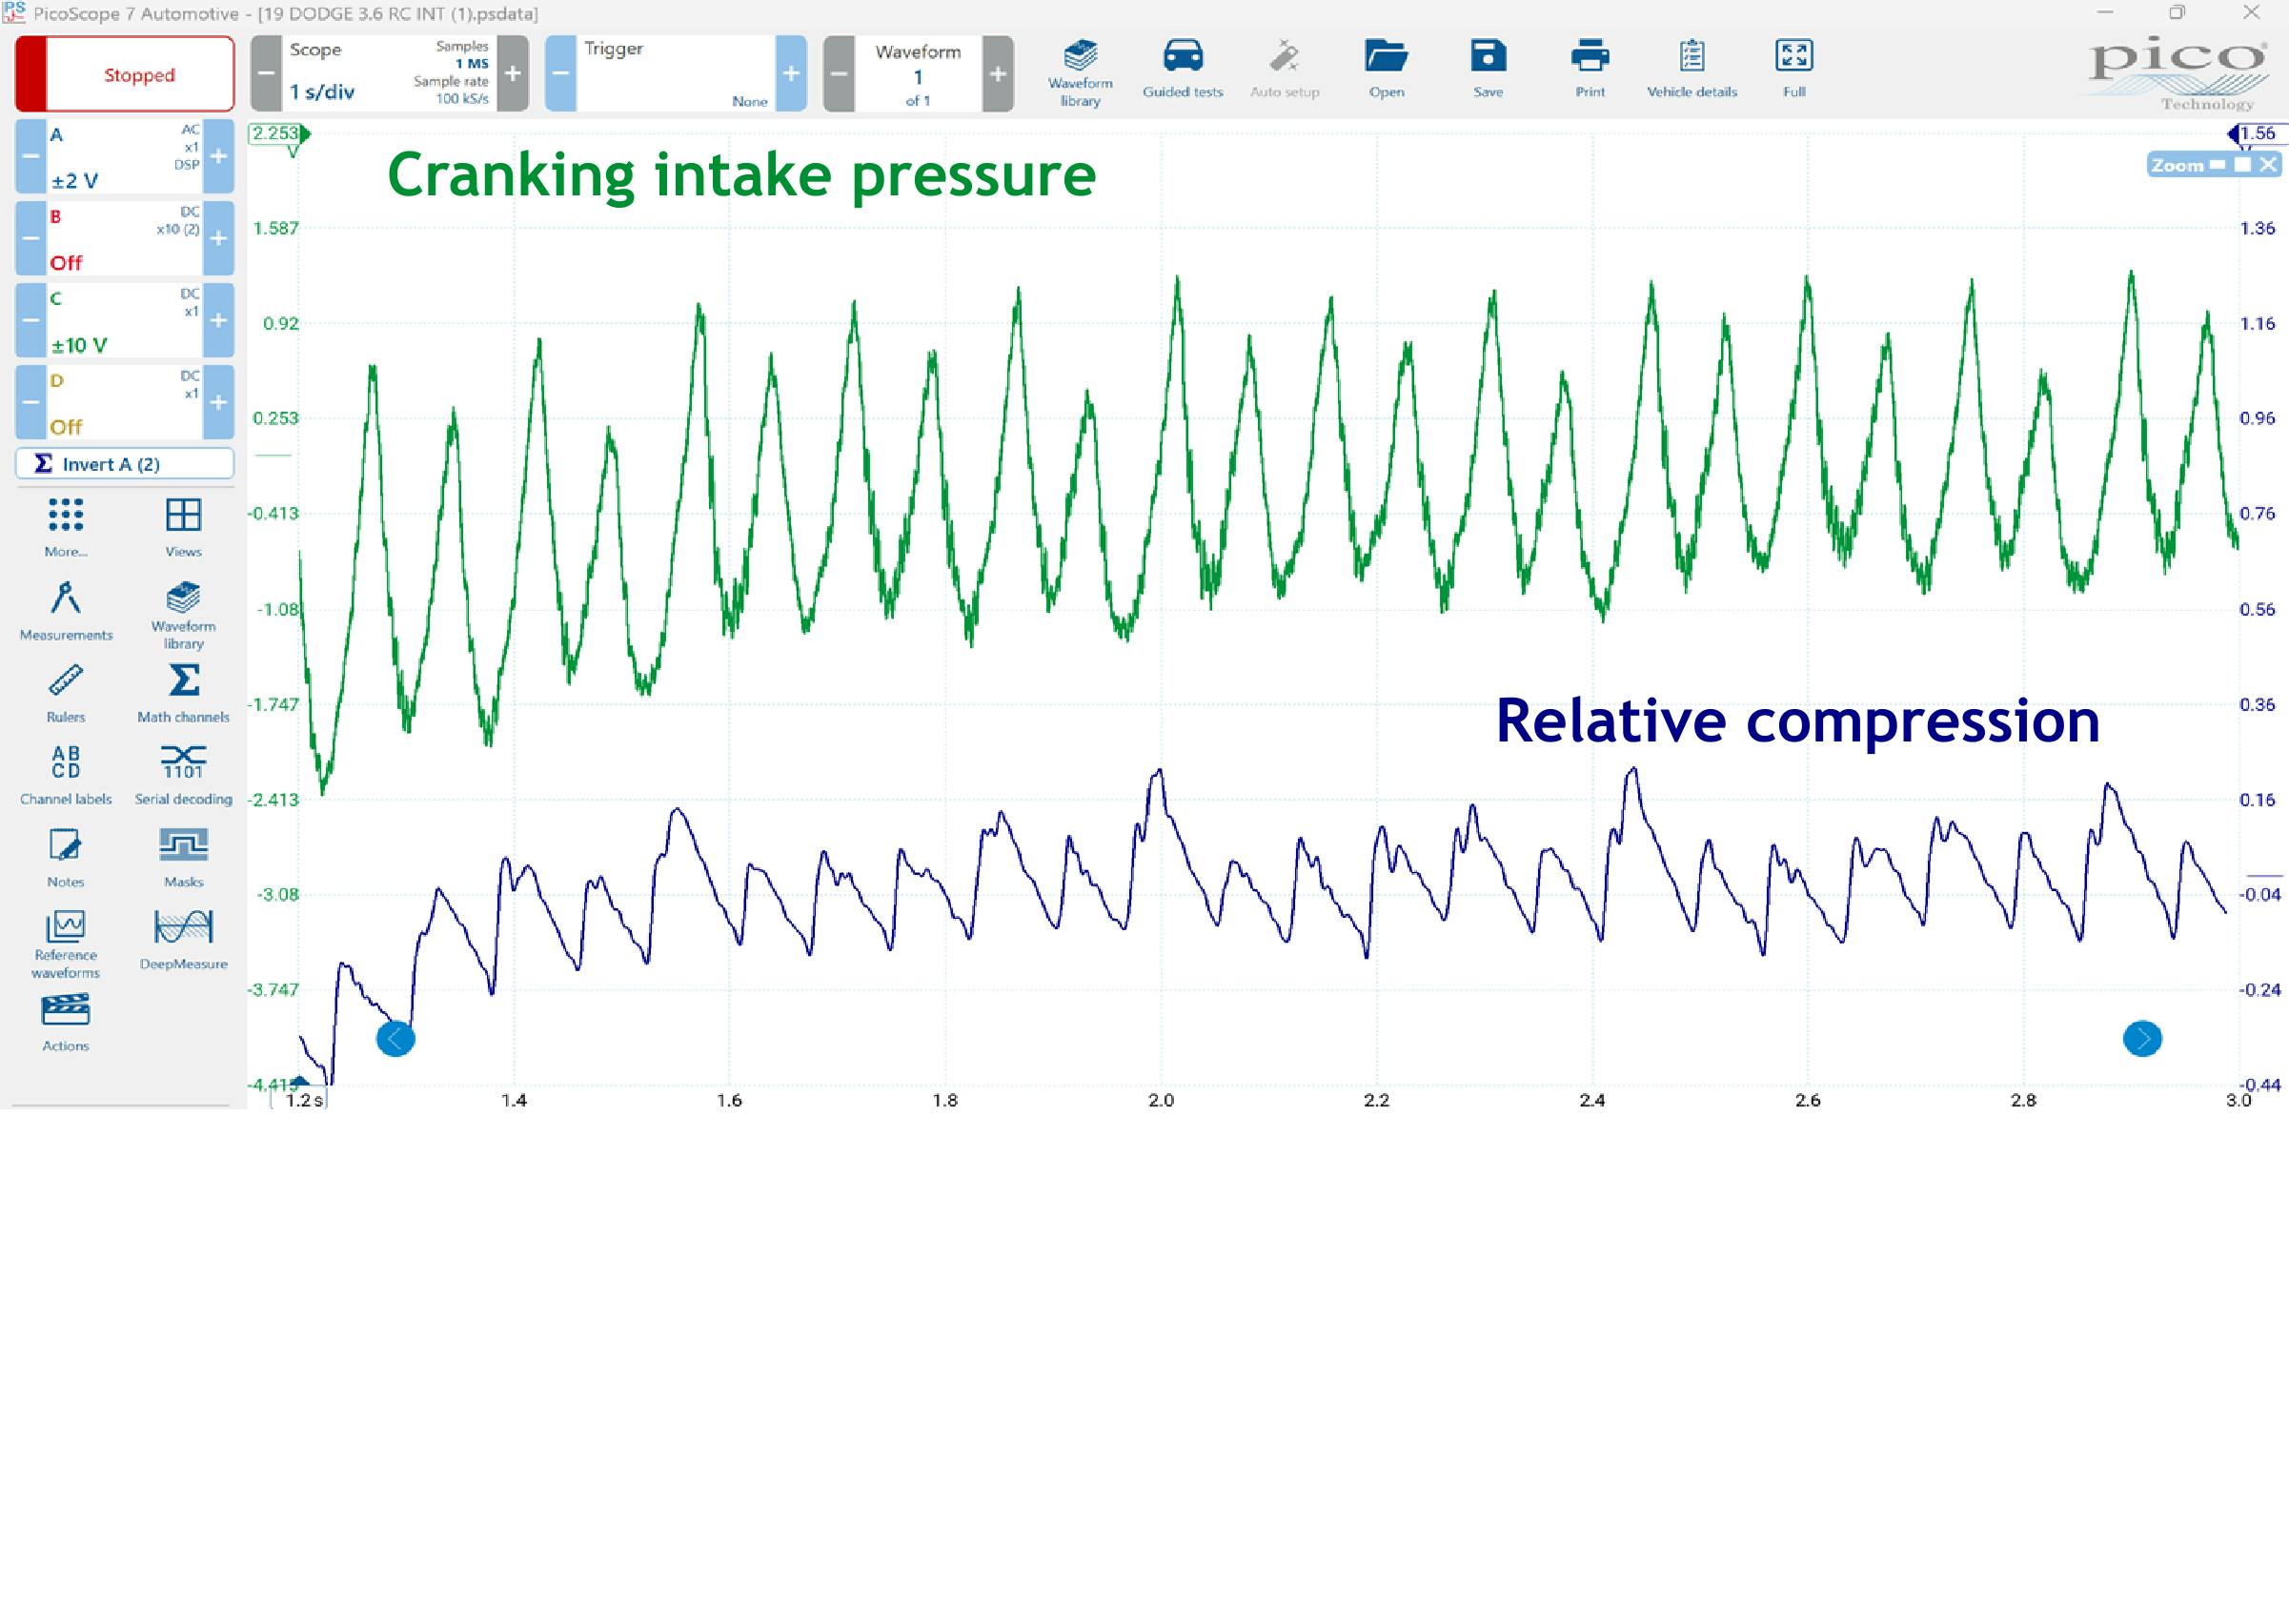Select the Invert A math channel
Image resolution: width=2289 pixels, height=1624 pixels.
(x=123, y=463)
